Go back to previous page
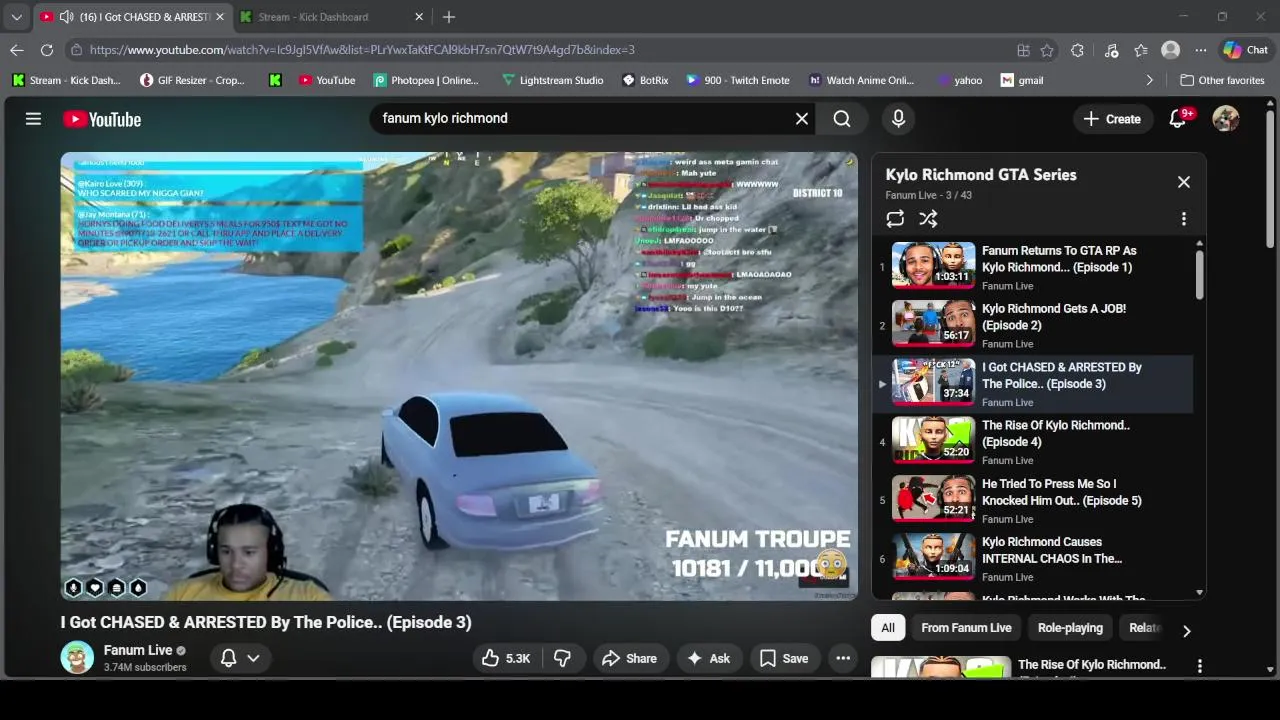 pyautogui.click(x=17, y=50)
